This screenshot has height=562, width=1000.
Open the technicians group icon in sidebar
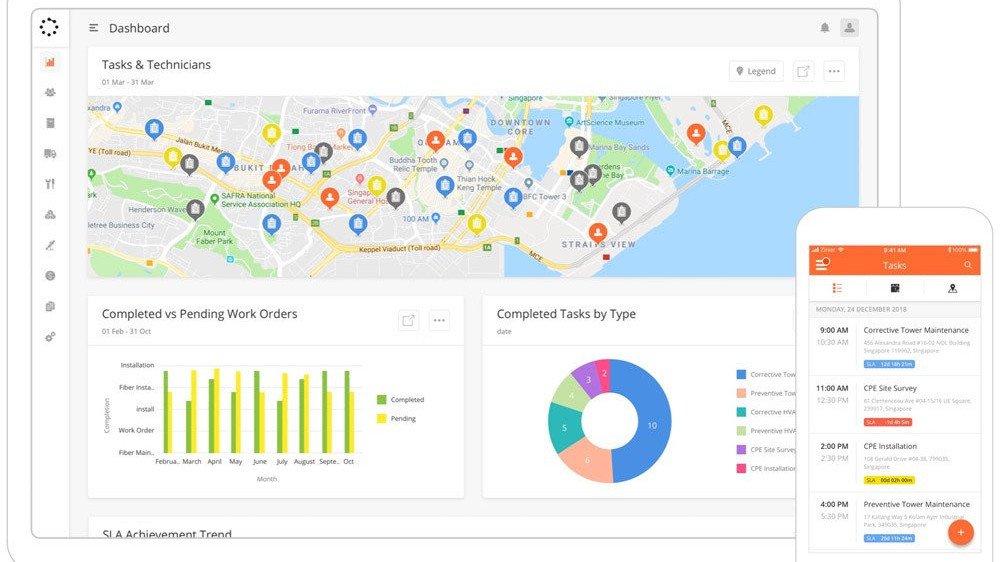pos(50,92)
